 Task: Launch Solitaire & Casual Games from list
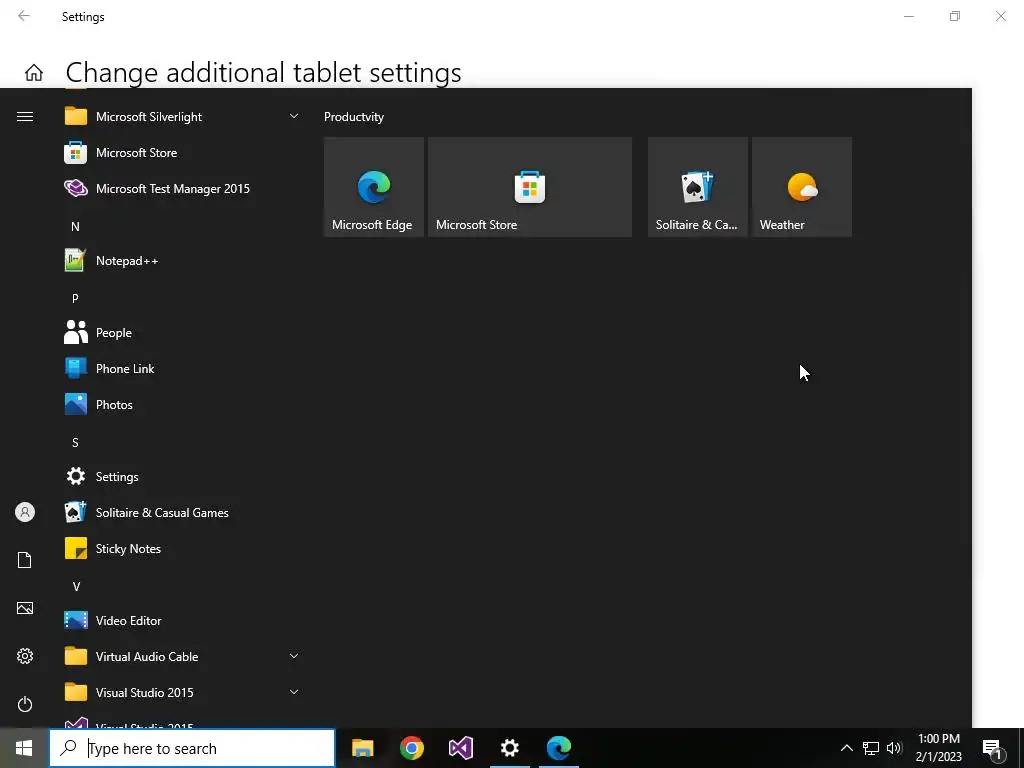coord(182,512)
